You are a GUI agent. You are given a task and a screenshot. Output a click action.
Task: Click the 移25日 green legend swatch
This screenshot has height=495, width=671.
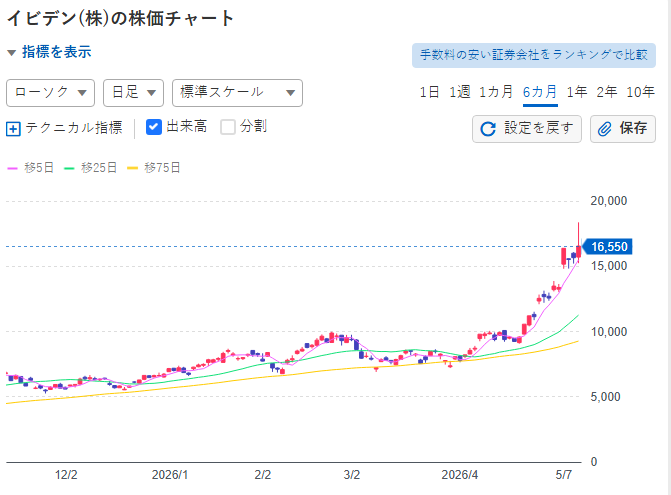(69, 168)
